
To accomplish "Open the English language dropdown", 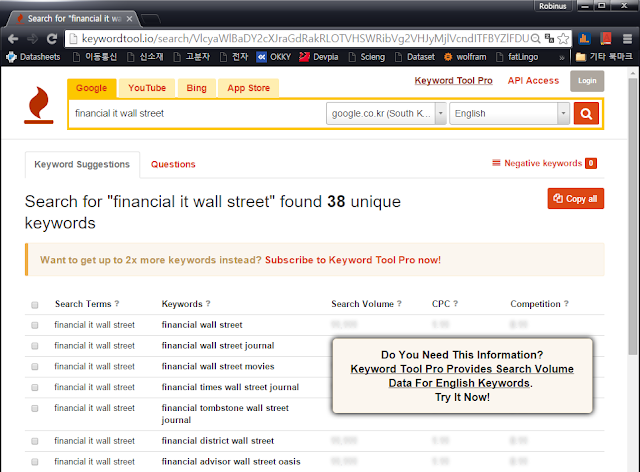I will [509, 113].
